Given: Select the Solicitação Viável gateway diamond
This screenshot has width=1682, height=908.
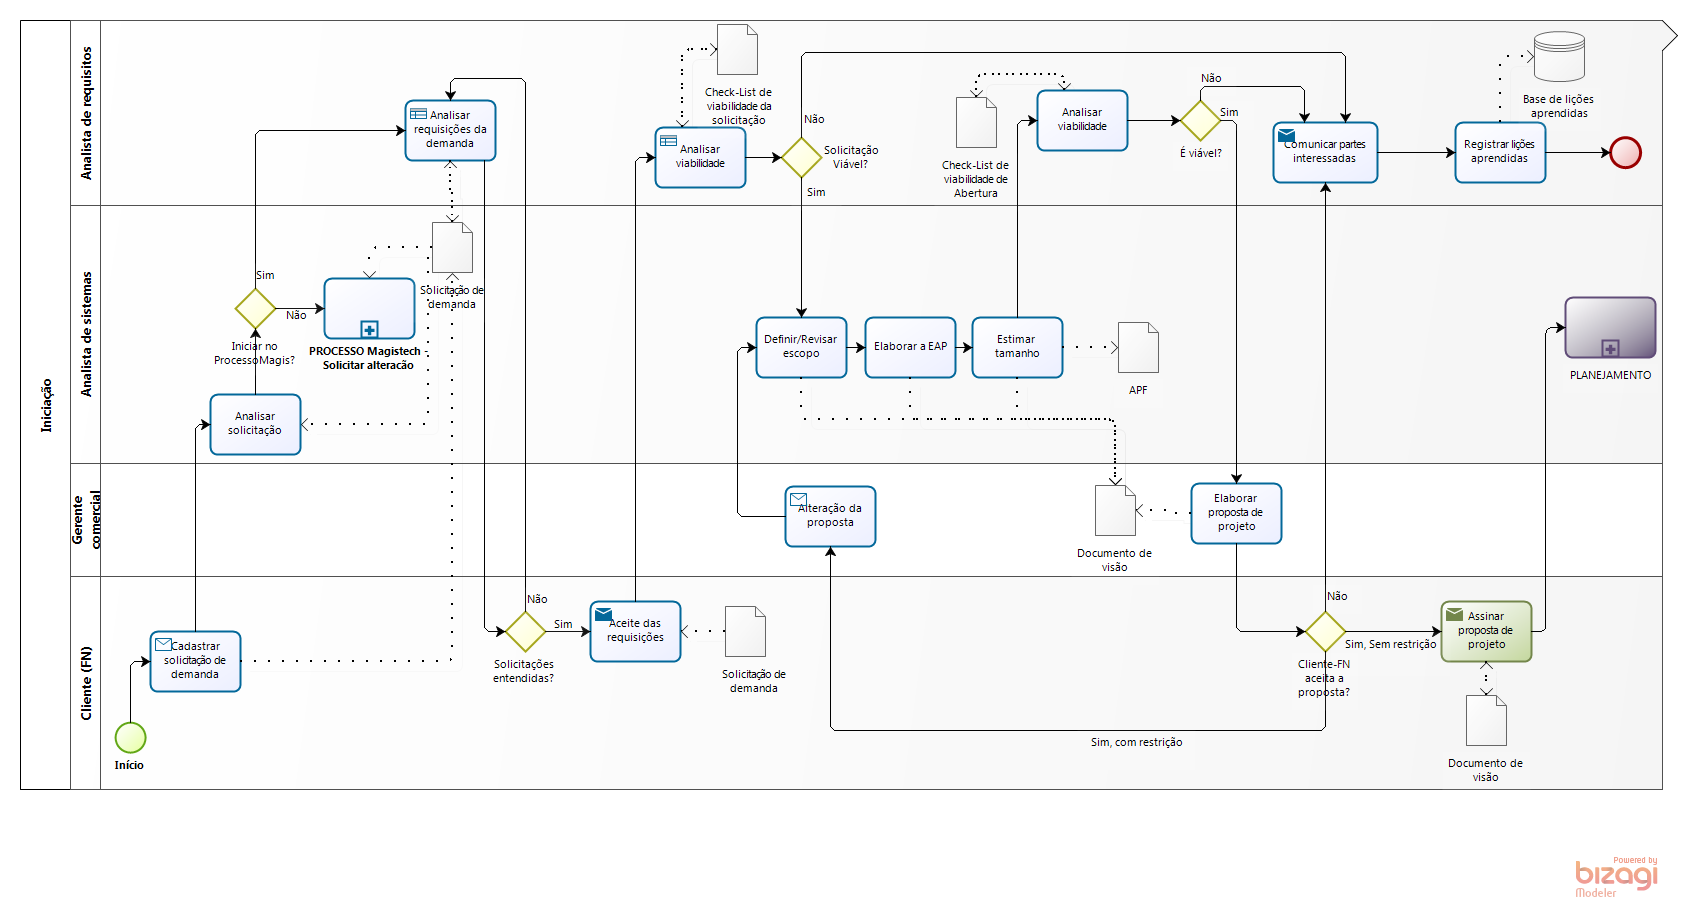Looking at the screenshot, I should point(801,158).
